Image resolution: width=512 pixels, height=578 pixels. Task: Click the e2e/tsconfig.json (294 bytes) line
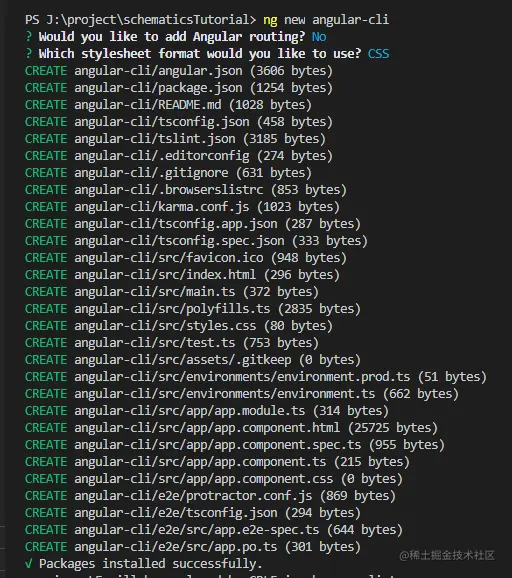click(193, 512)
